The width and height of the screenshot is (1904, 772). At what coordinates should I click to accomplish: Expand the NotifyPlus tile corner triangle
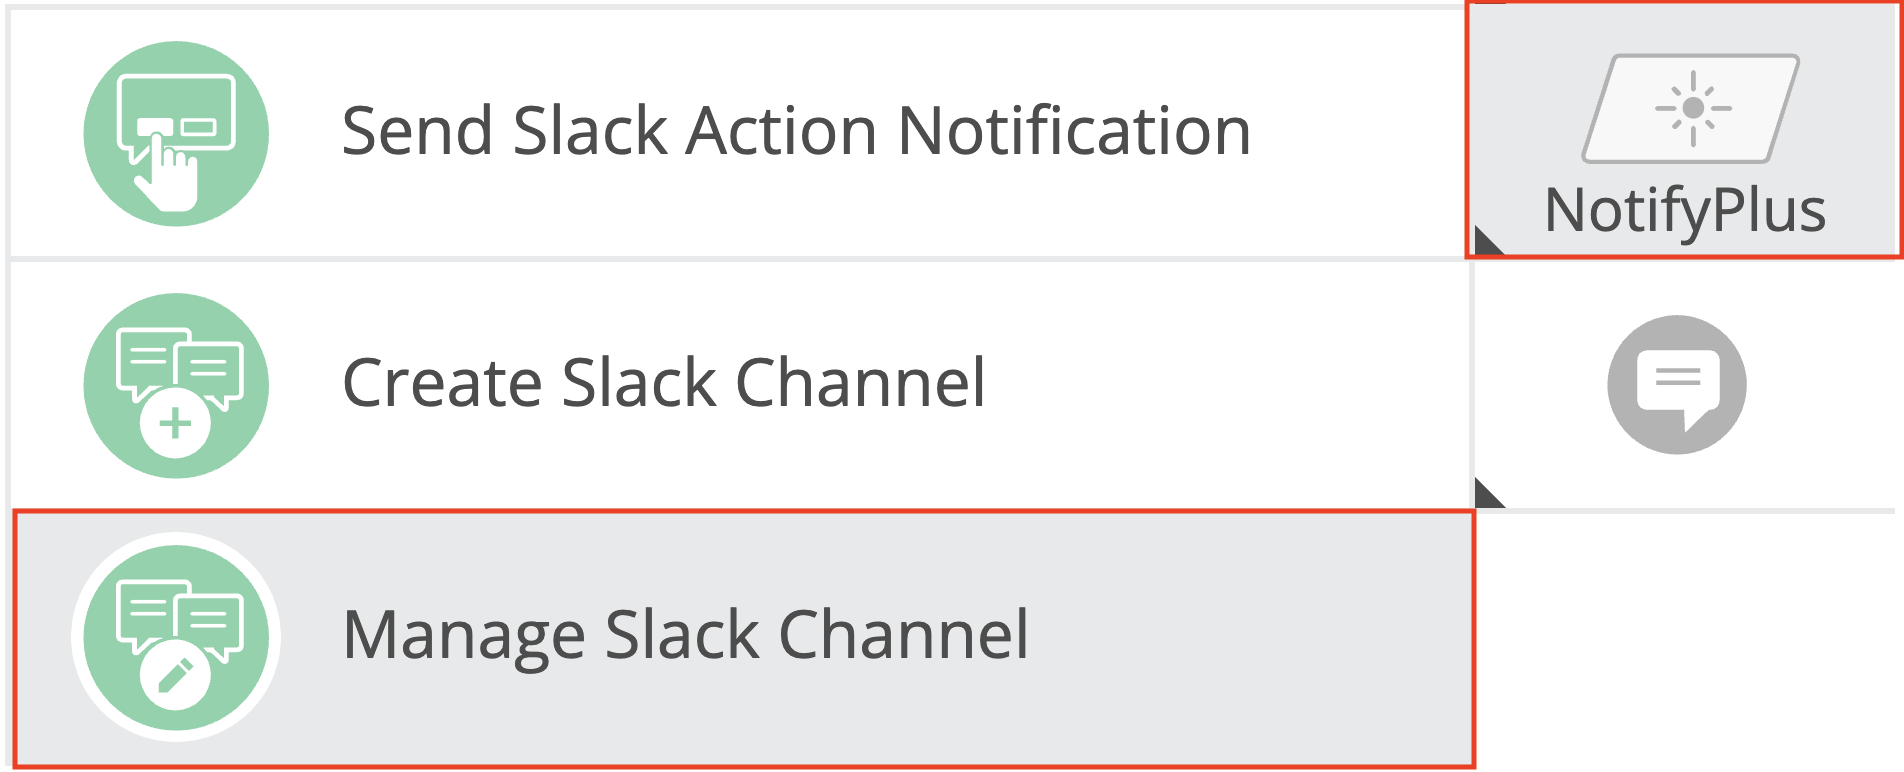(1485, 244)
